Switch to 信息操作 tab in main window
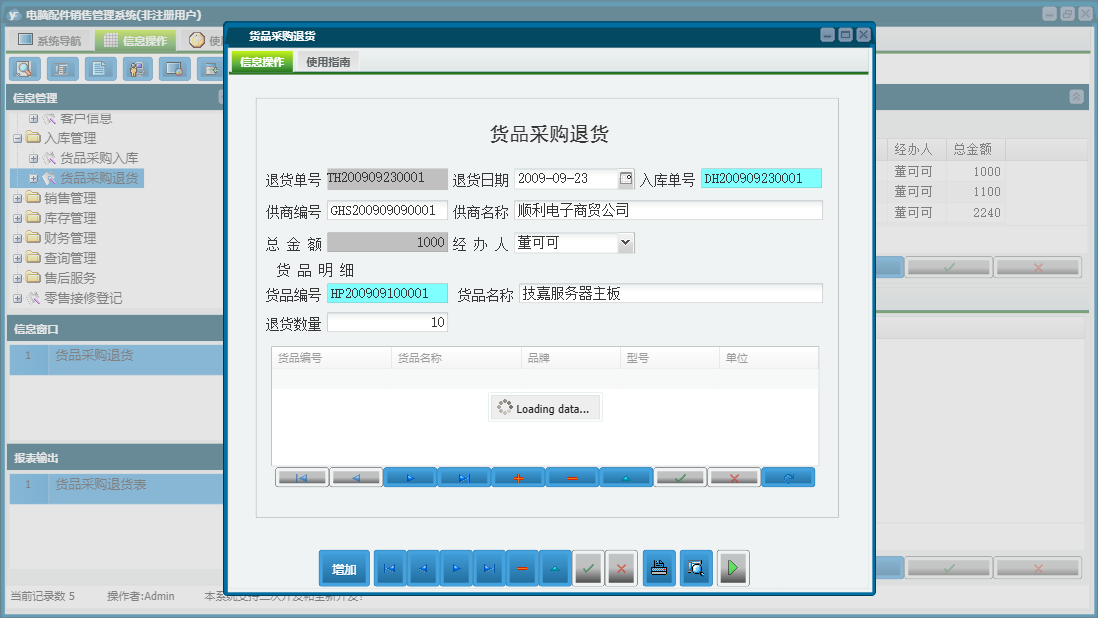The image size is (1098, 618). coord(136,41)
